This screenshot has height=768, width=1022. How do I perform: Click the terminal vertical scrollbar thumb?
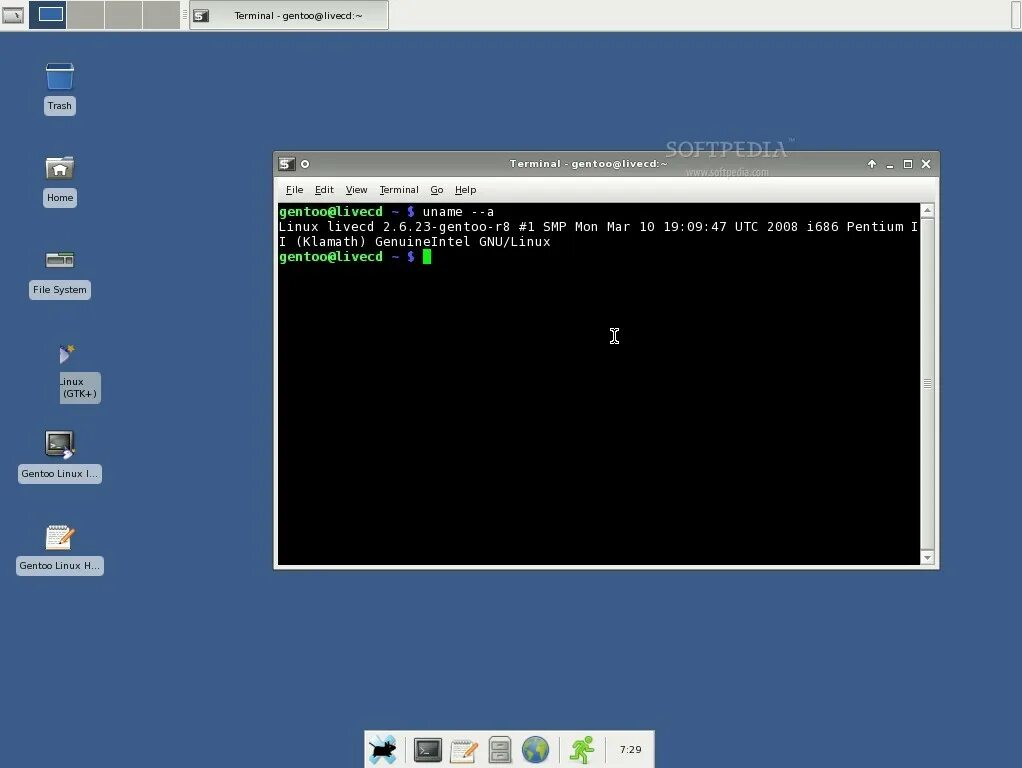click(927, 384)
